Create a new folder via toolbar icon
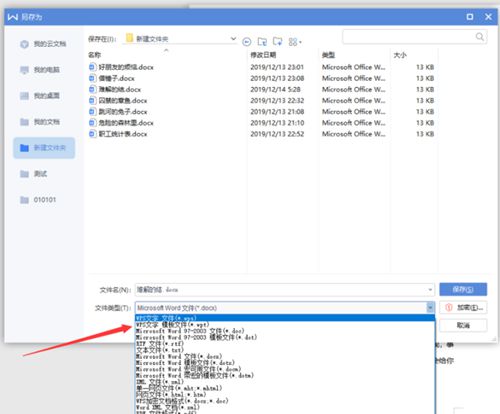Image resolution: width=500 pixels, height=414 pixels. (x=277, y=41)
